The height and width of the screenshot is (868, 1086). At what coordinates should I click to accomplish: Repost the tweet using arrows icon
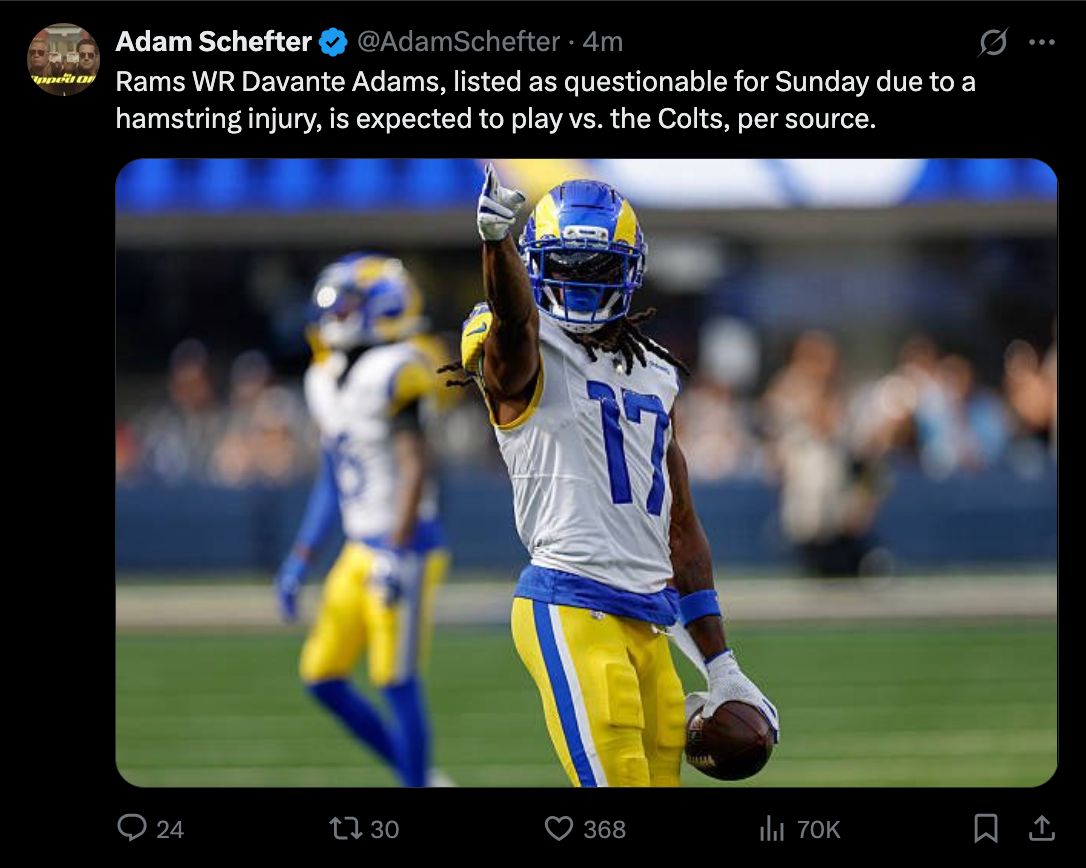tap(345, 828)
